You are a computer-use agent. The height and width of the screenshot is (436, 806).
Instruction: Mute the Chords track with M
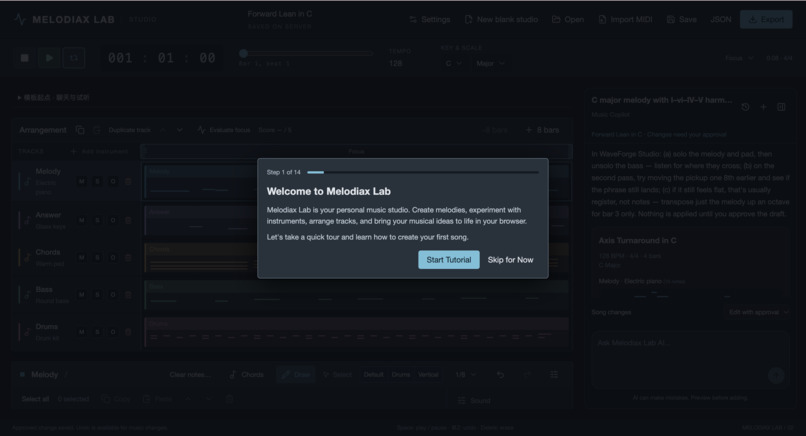coord(82,257)
